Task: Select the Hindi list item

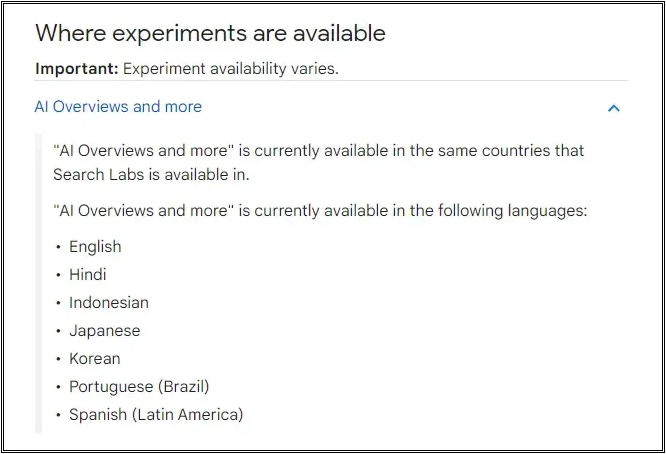Action: pyautogui.click(x=87, y=274)
